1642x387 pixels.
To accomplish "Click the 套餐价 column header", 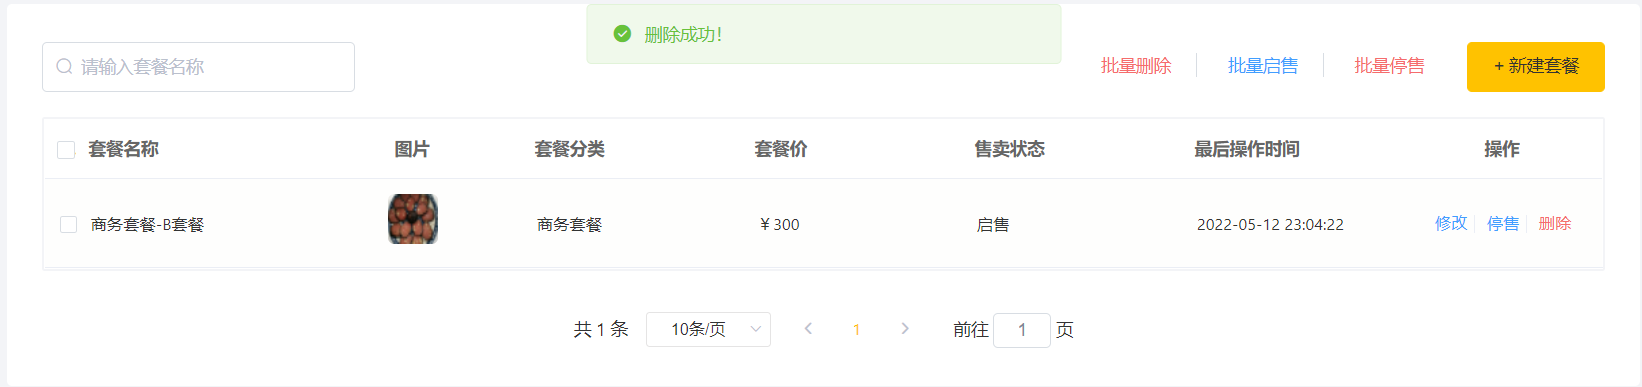I will click(781, 149).
